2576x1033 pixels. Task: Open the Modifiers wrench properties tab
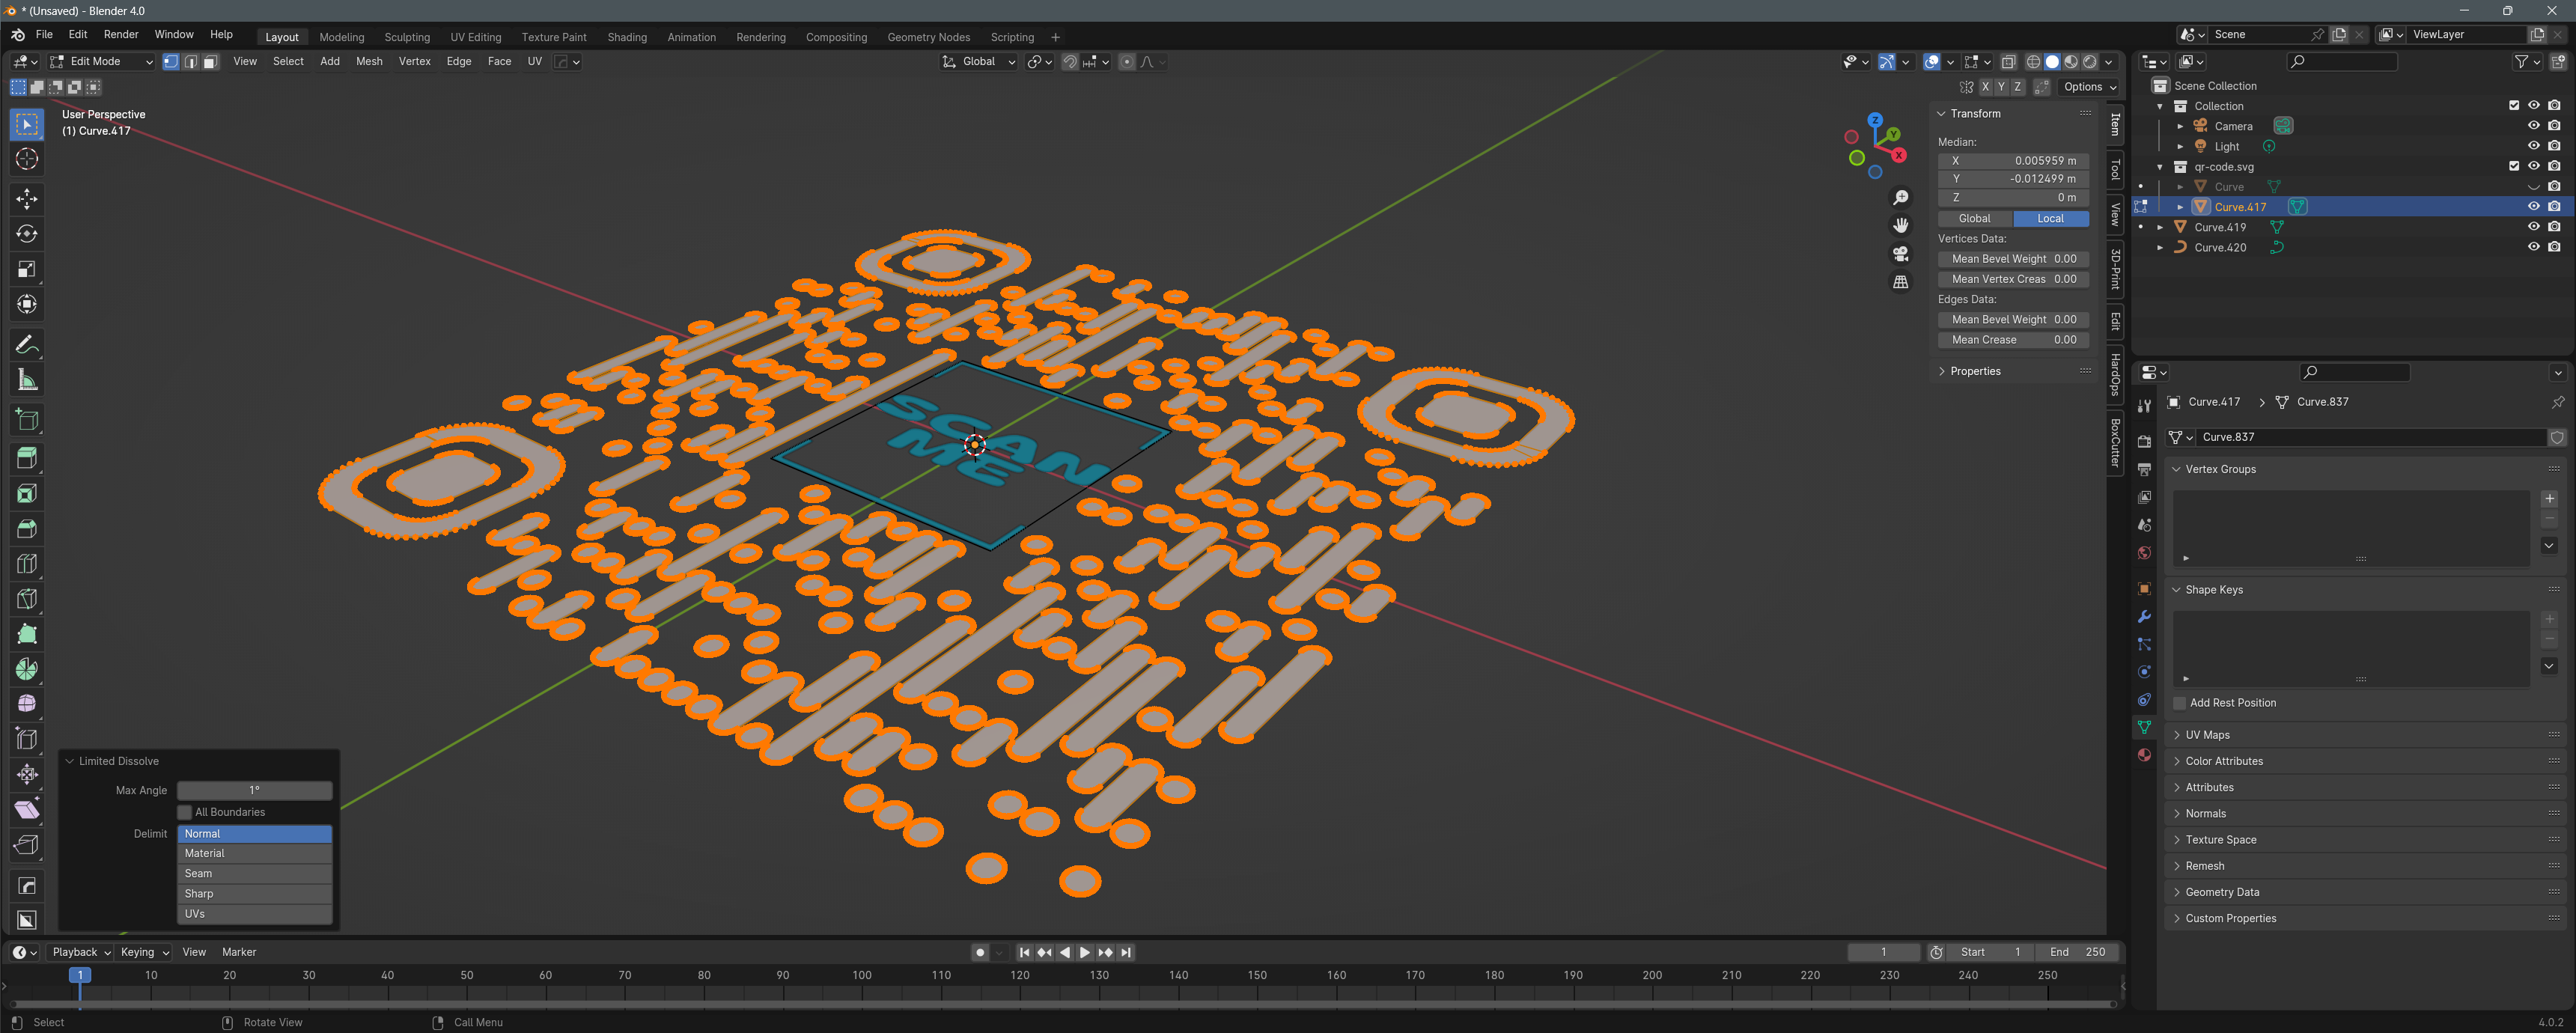(2144, 617)
